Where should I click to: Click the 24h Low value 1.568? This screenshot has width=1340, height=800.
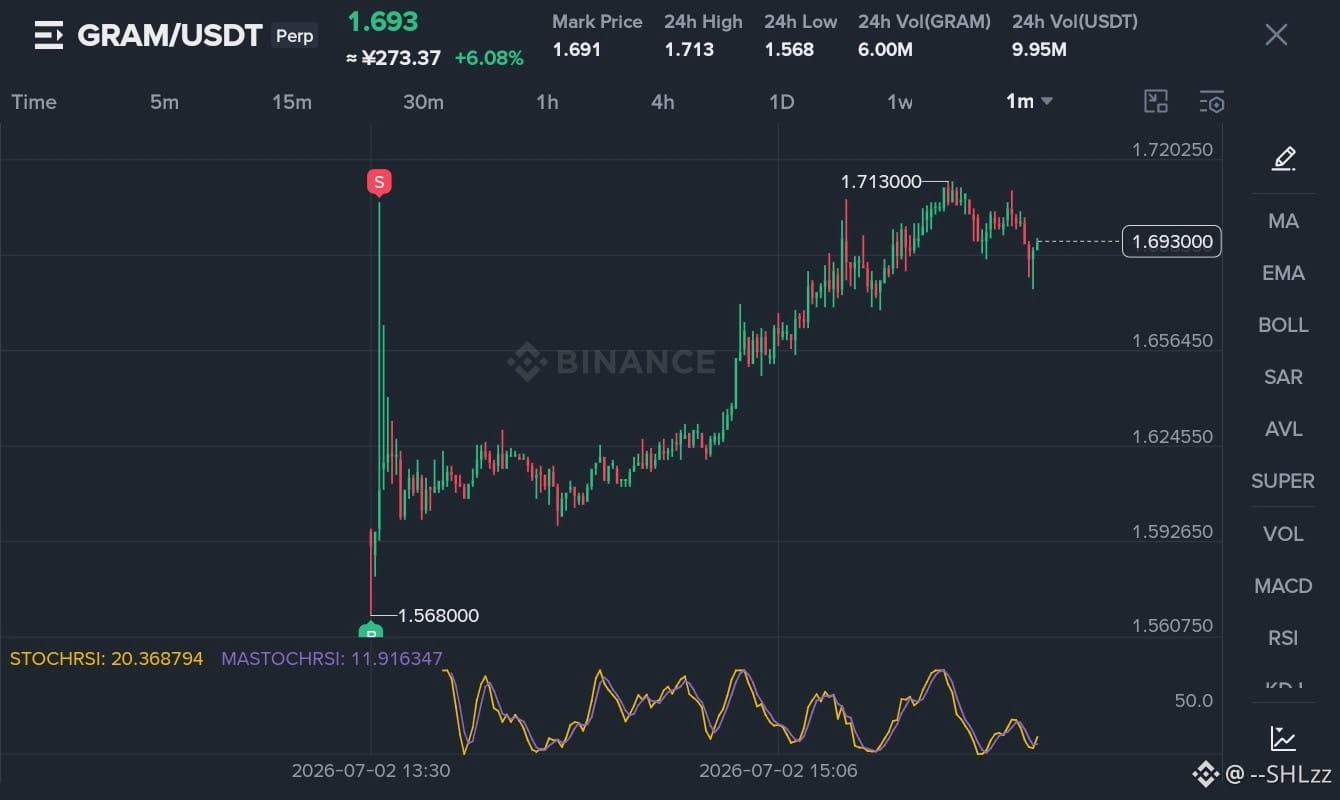(789, 49)
